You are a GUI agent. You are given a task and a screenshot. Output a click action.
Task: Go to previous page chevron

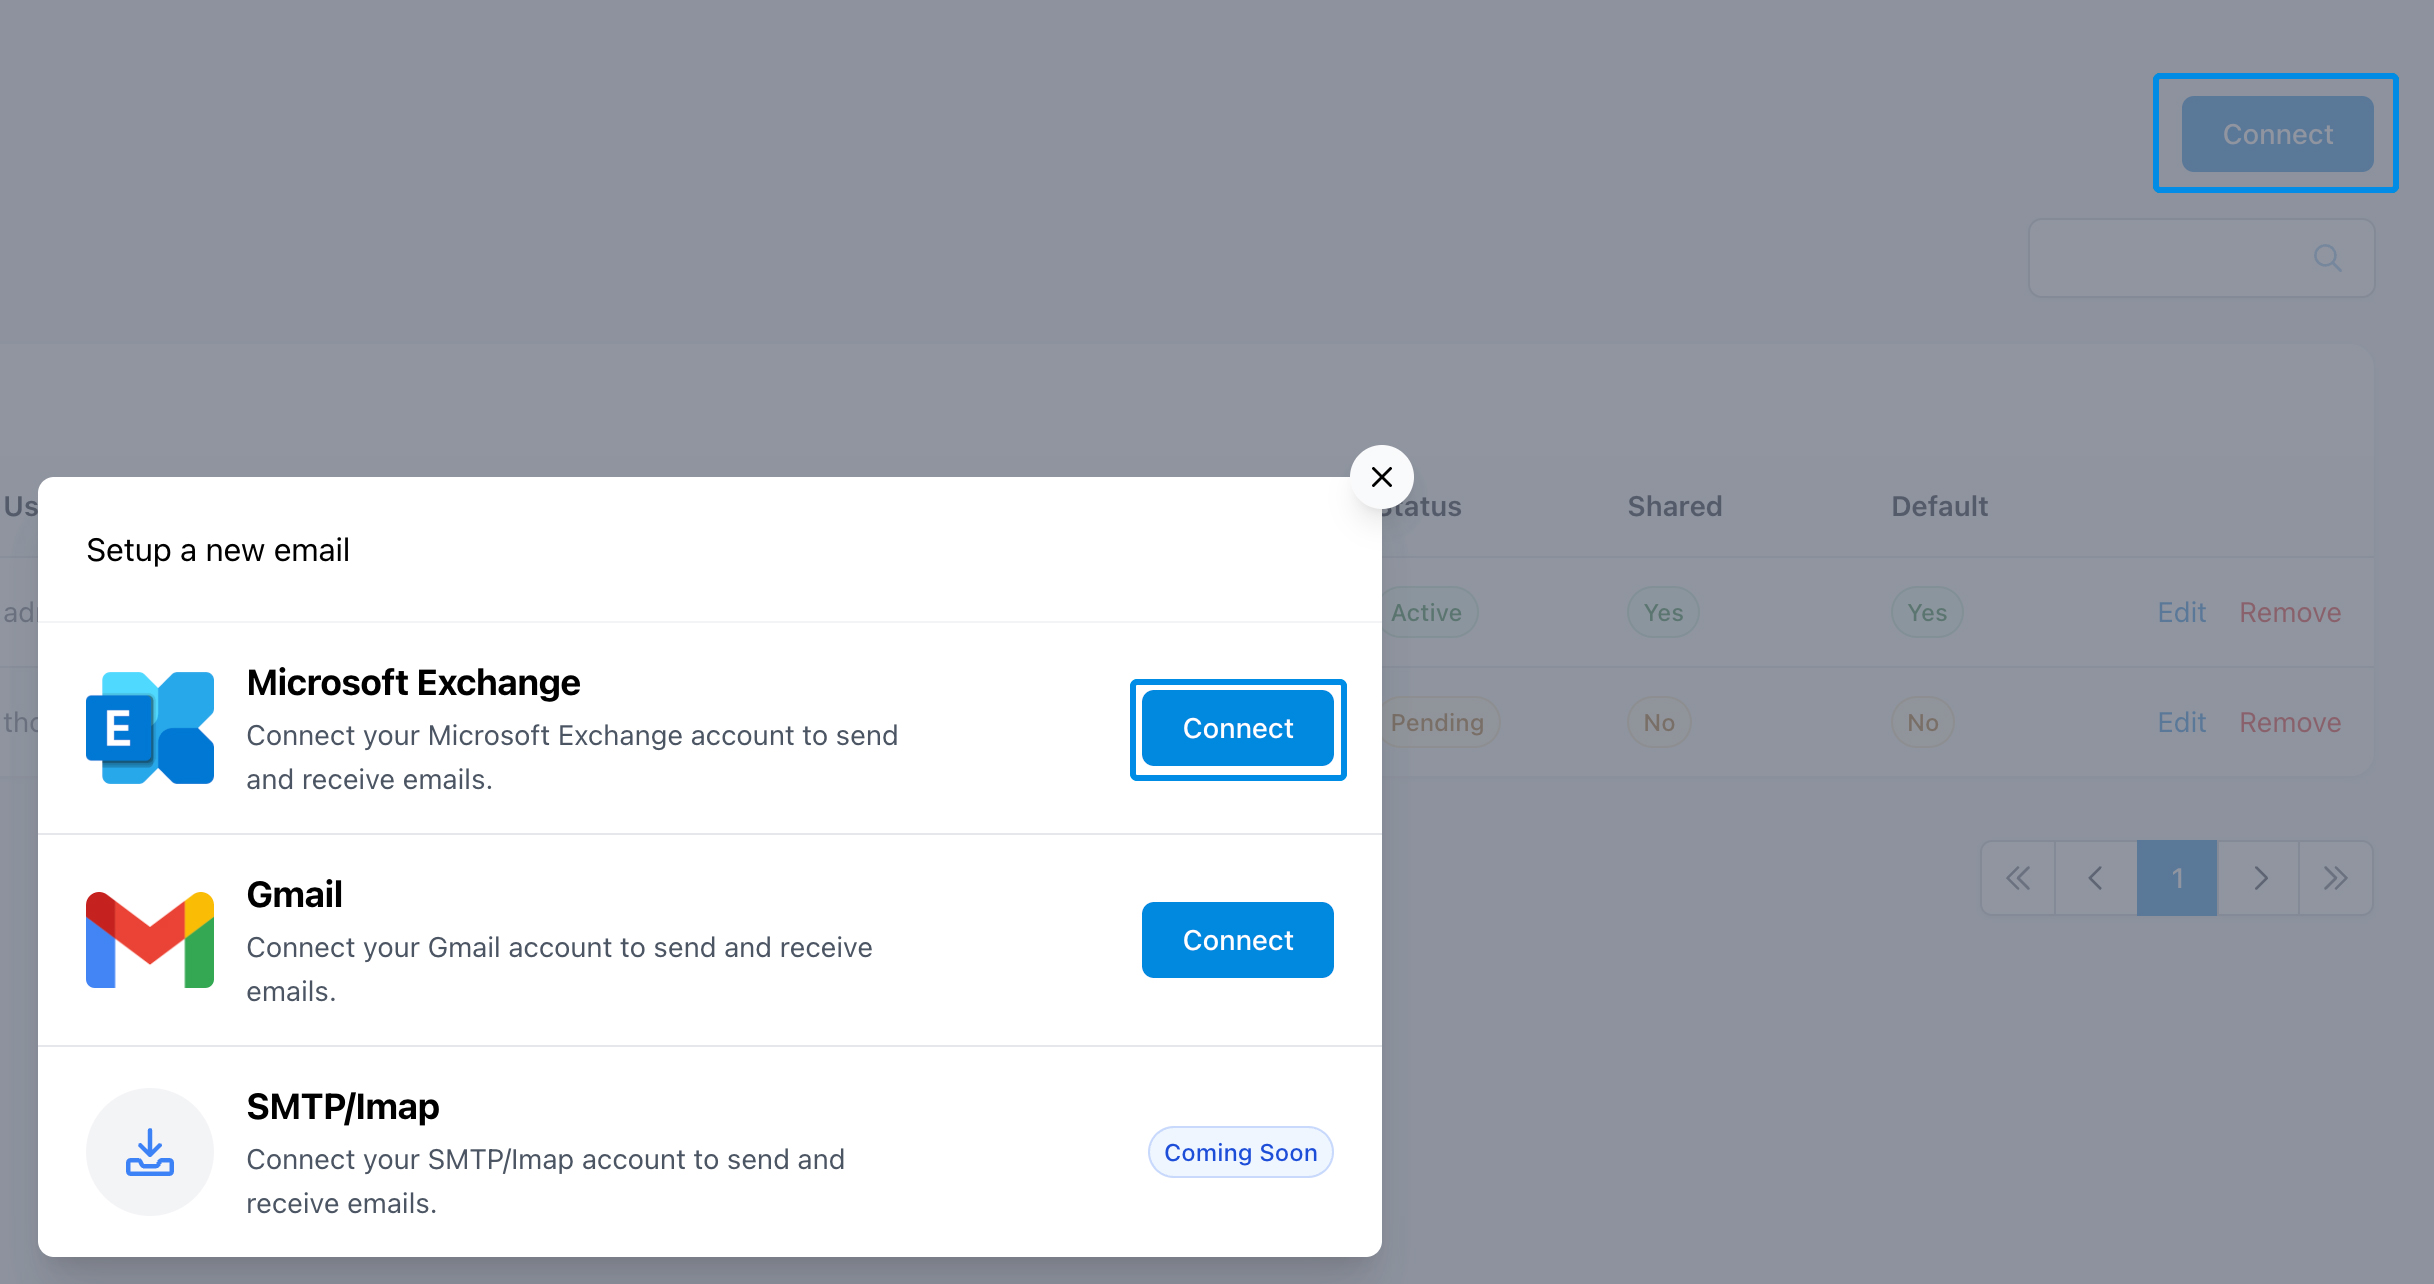(x=2096, y=878)
